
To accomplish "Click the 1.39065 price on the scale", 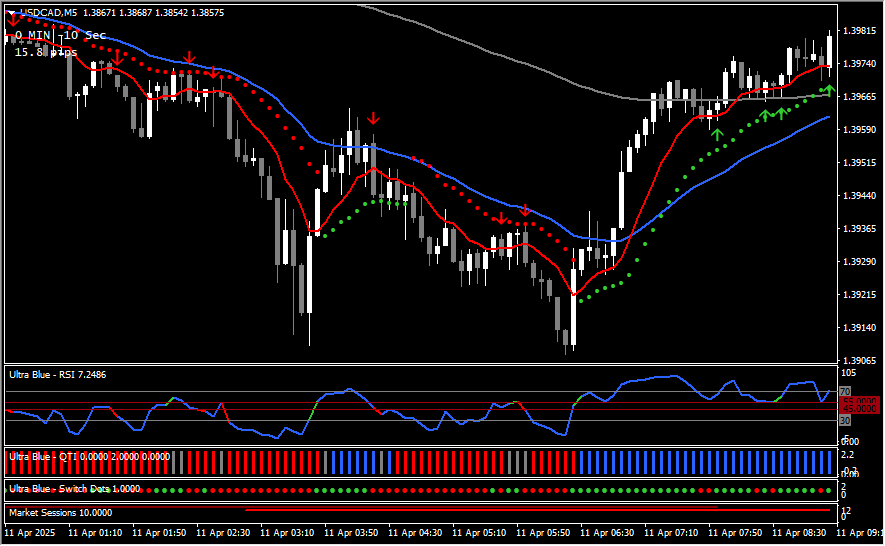I will tap(860, 360).
